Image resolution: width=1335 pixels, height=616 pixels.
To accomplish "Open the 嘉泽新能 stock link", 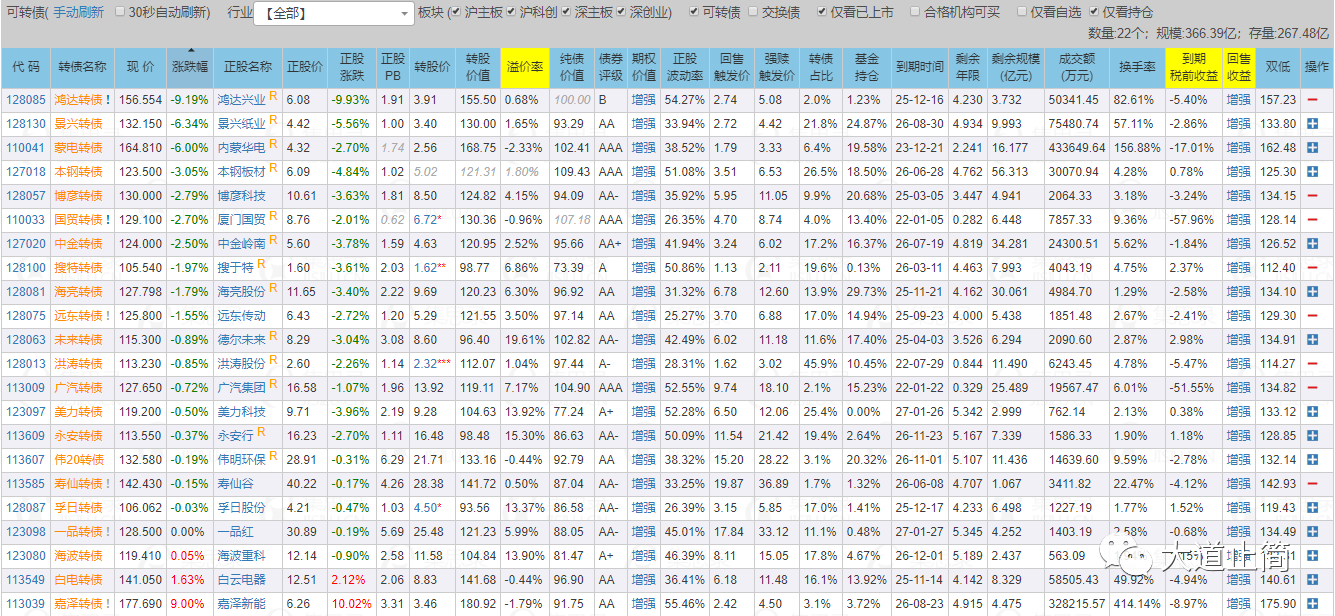I will point(242,604).
